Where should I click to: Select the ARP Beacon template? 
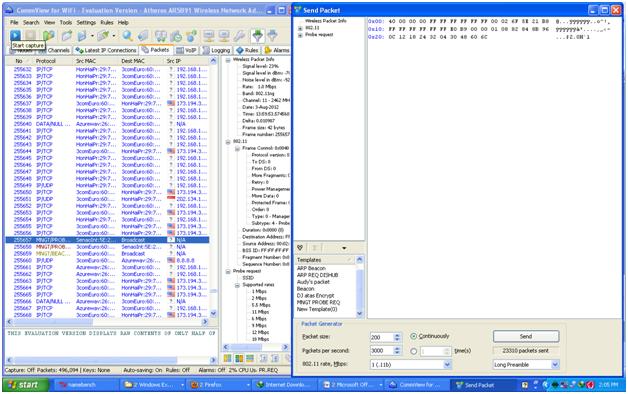pos(311,268)
